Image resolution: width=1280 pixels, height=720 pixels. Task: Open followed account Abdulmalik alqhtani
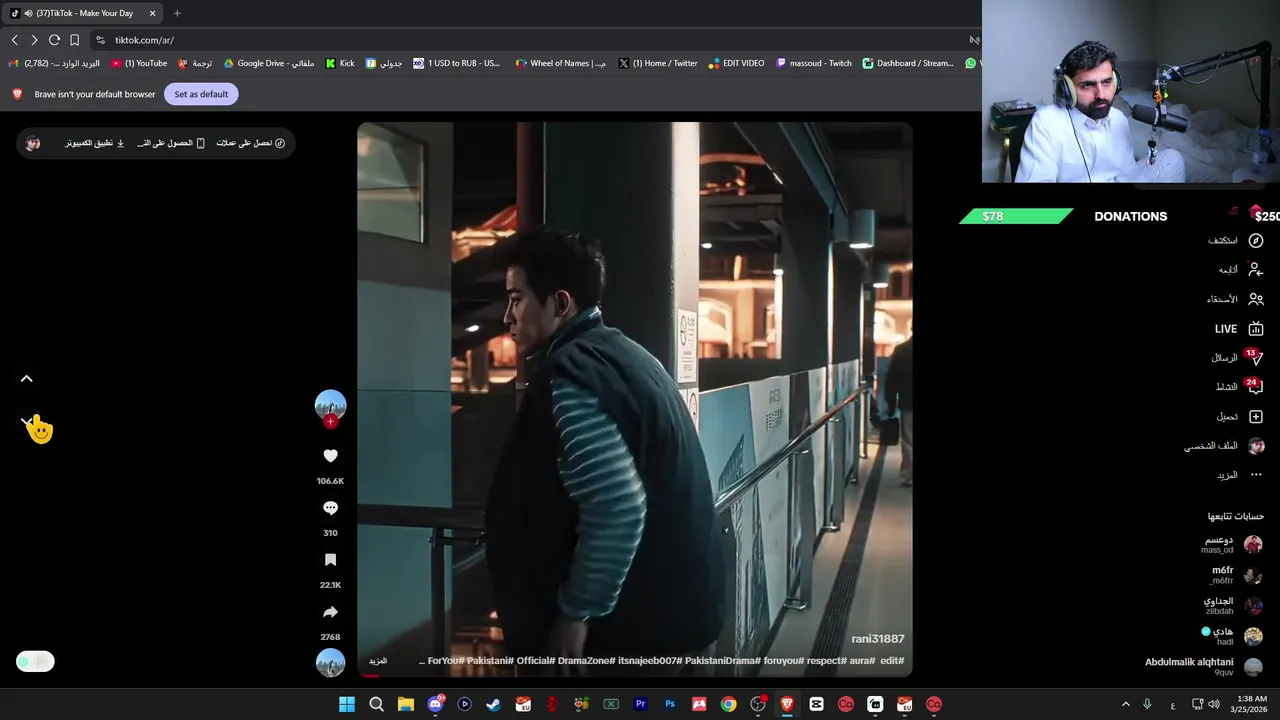click(x=1204, y=667)
